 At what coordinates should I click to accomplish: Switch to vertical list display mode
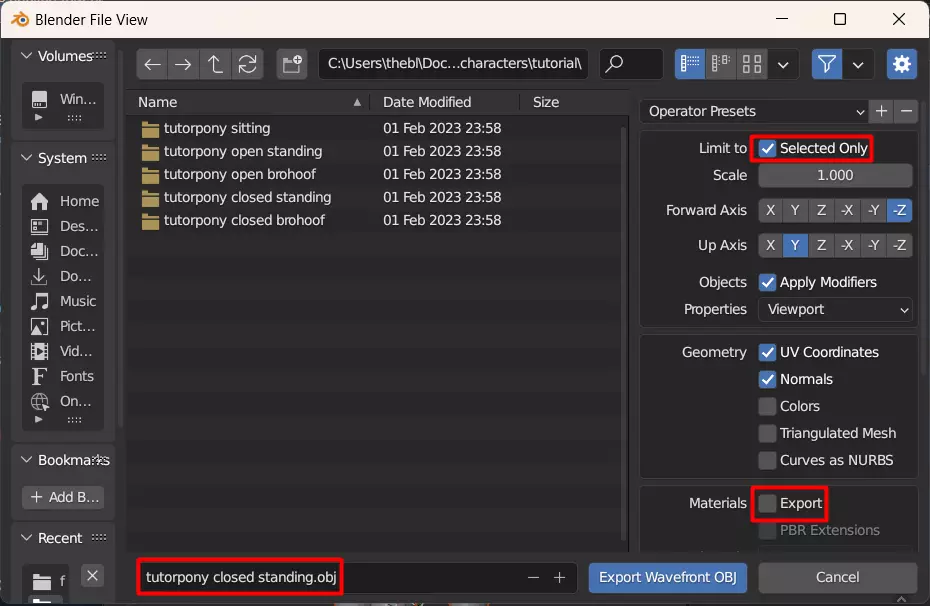point(690,64)
